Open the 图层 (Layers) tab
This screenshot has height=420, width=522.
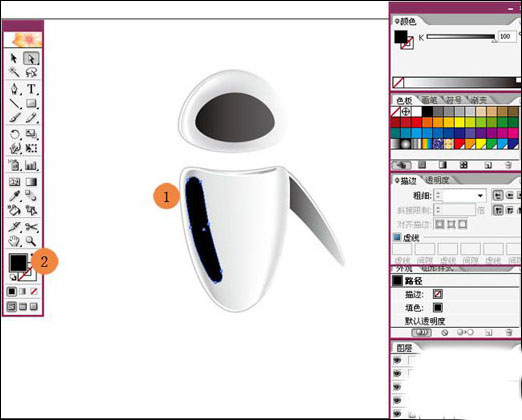pyautogui.click(x=404, y=348)
